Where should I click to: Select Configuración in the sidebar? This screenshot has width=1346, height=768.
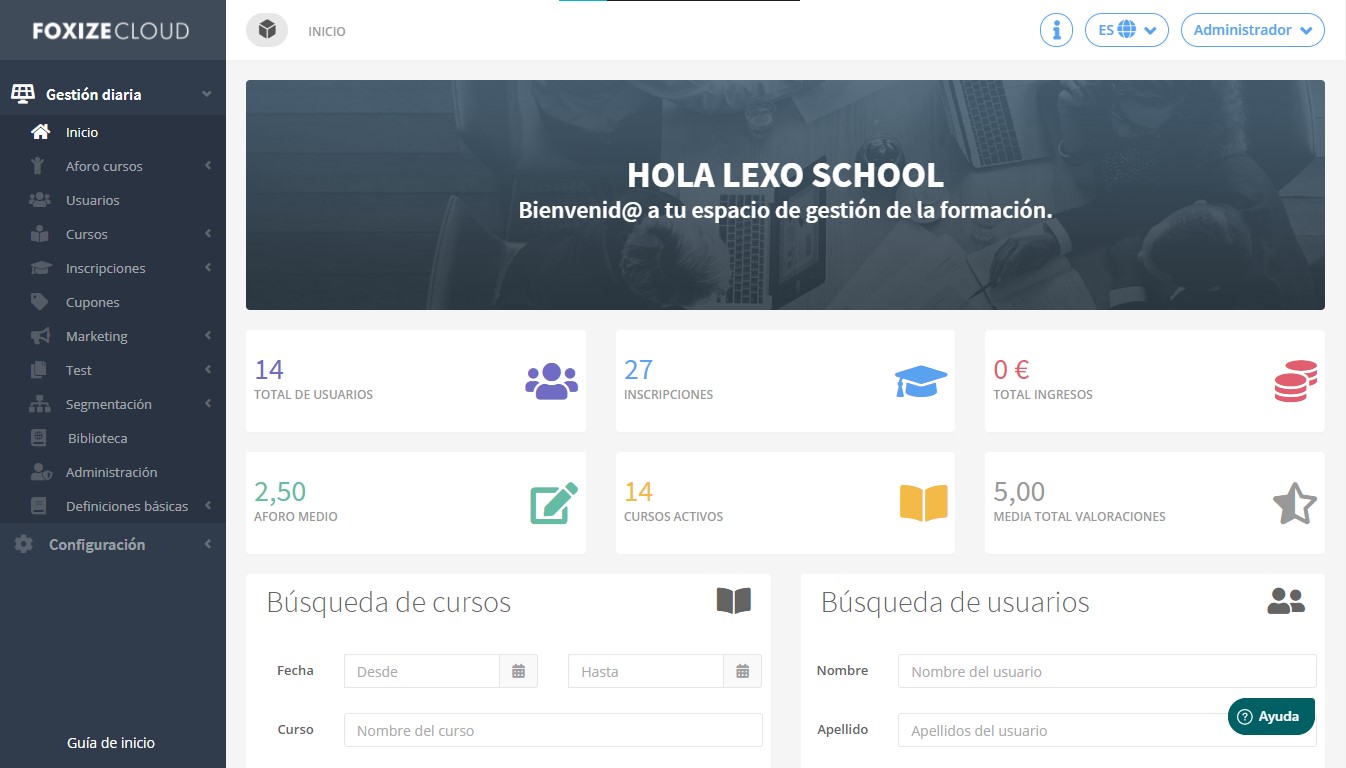point(94,544)
